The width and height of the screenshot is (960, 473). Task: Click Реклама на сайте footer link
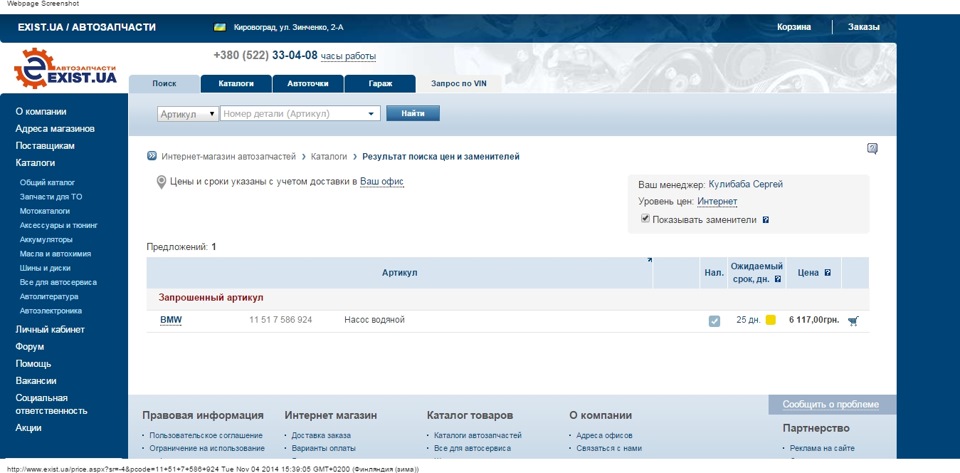pyautogui.click(x=822, y=448)
